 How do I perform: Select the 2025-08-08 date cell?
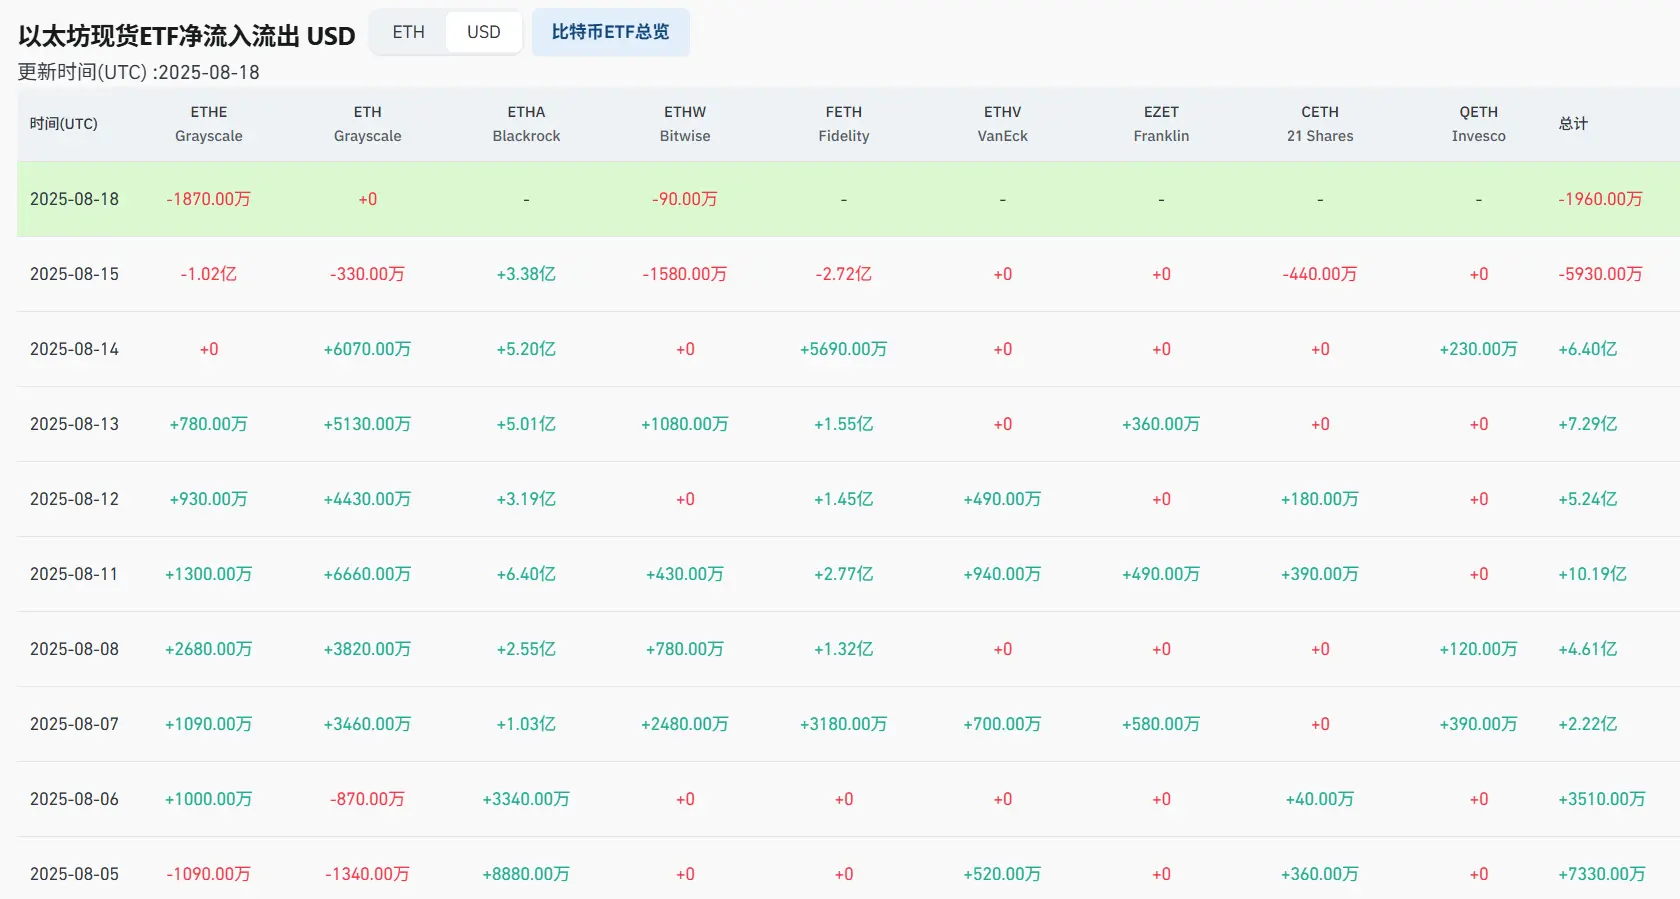[x=75, y=649]
